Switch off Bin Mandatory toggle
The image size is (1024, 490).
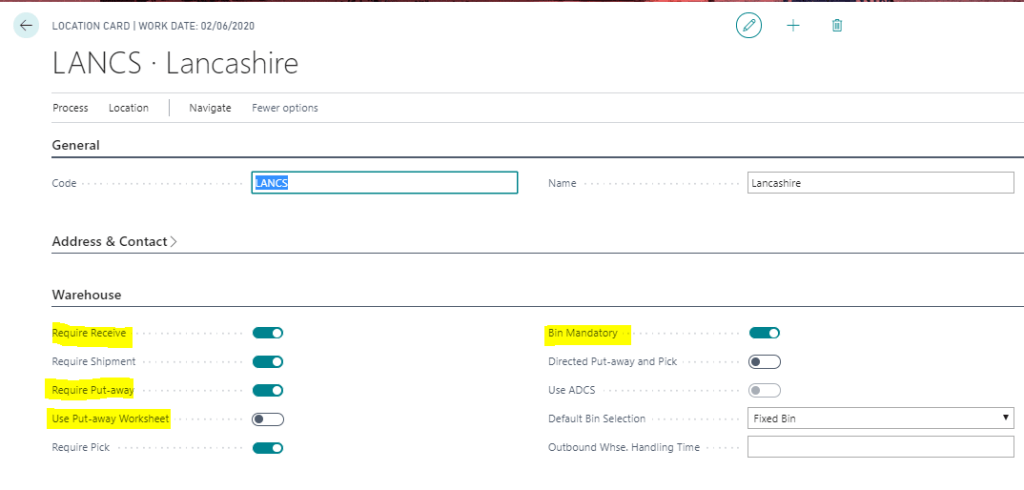764,333
